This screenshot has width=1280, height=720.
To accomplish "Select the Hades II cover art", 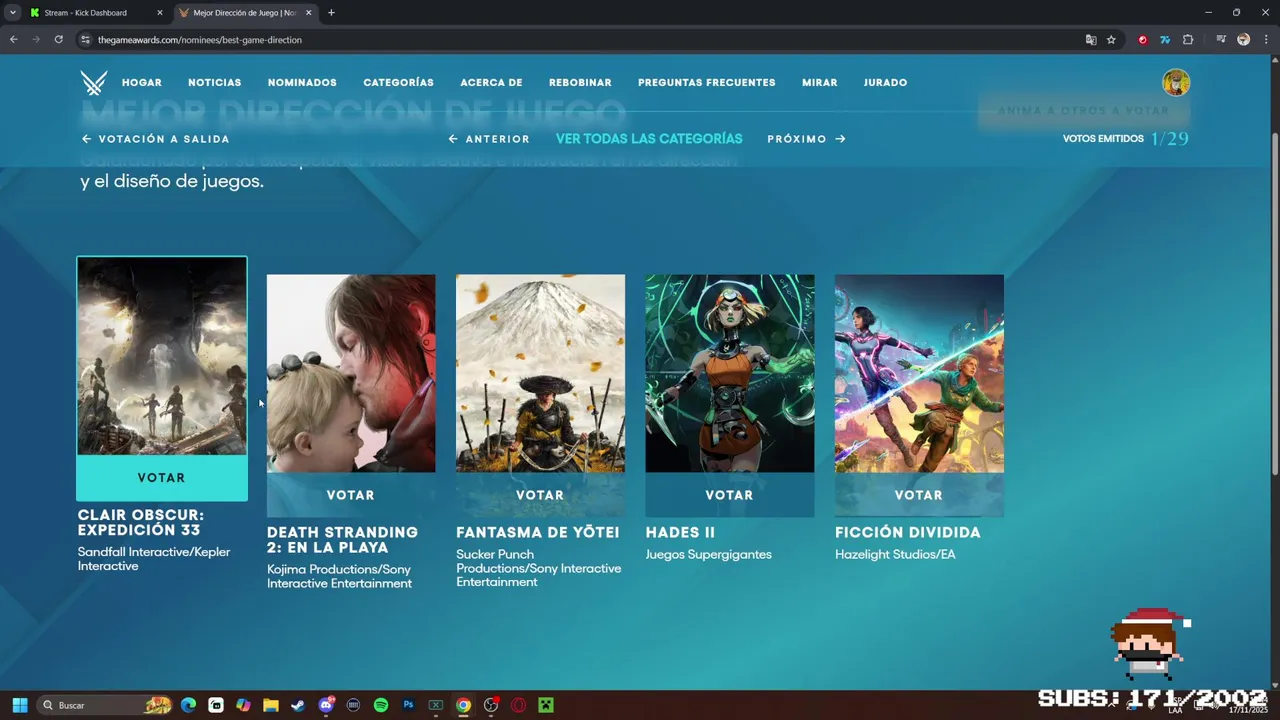I will click(x=730, y=373).
